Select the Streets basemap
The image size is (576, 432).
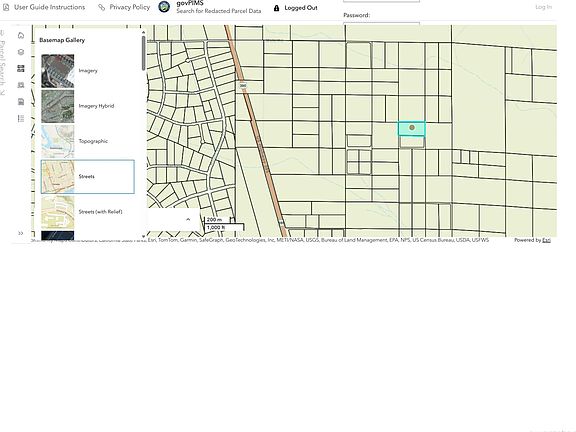click(x=87, y=177)
